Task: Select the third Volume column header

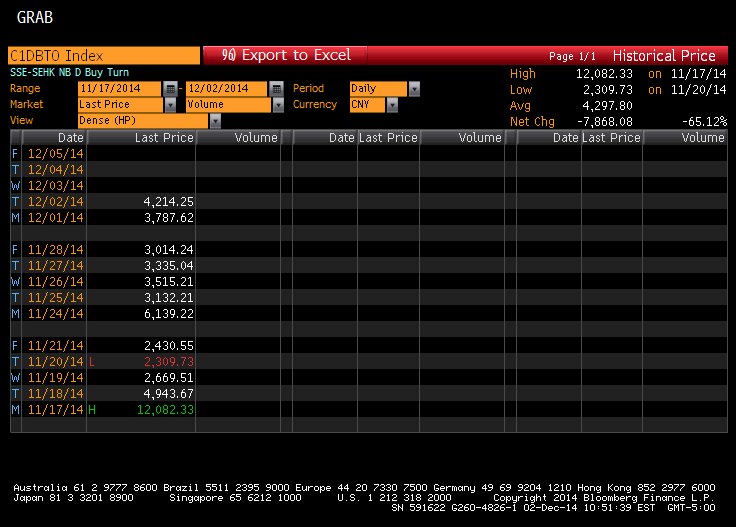Action: [685, 137]
